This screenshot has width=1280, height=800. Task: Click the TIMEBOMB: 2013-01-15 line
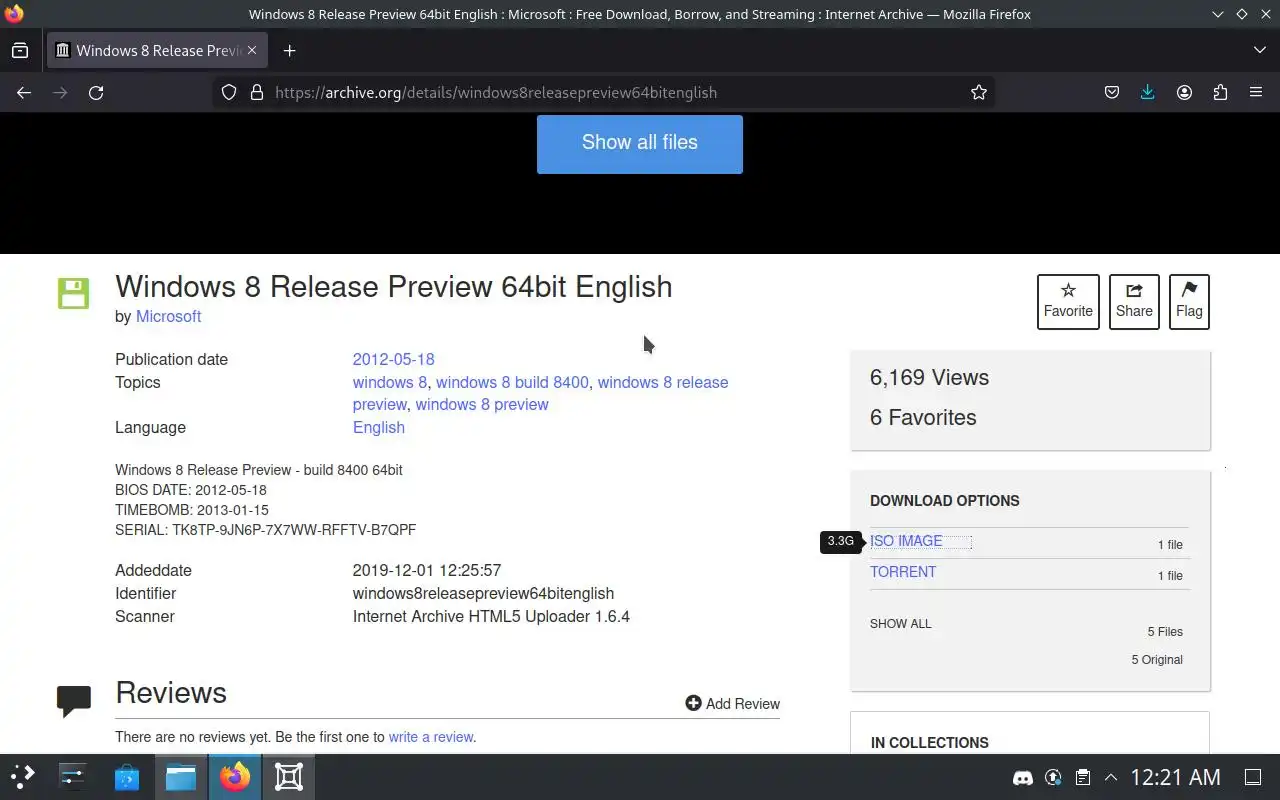pos(192,510)
